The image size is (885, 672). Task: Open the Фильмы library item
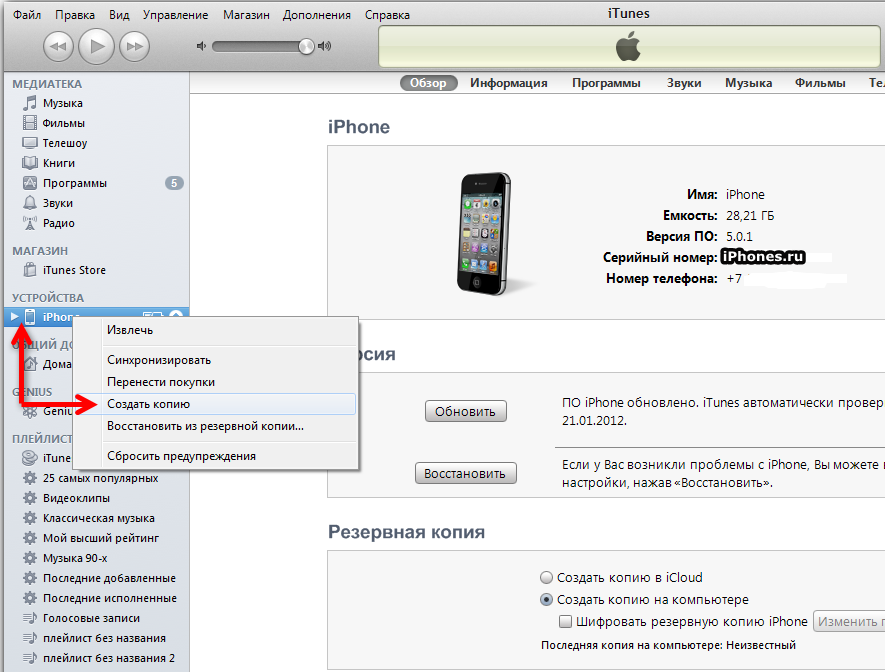pyautogui.click(x=64, y=123)
